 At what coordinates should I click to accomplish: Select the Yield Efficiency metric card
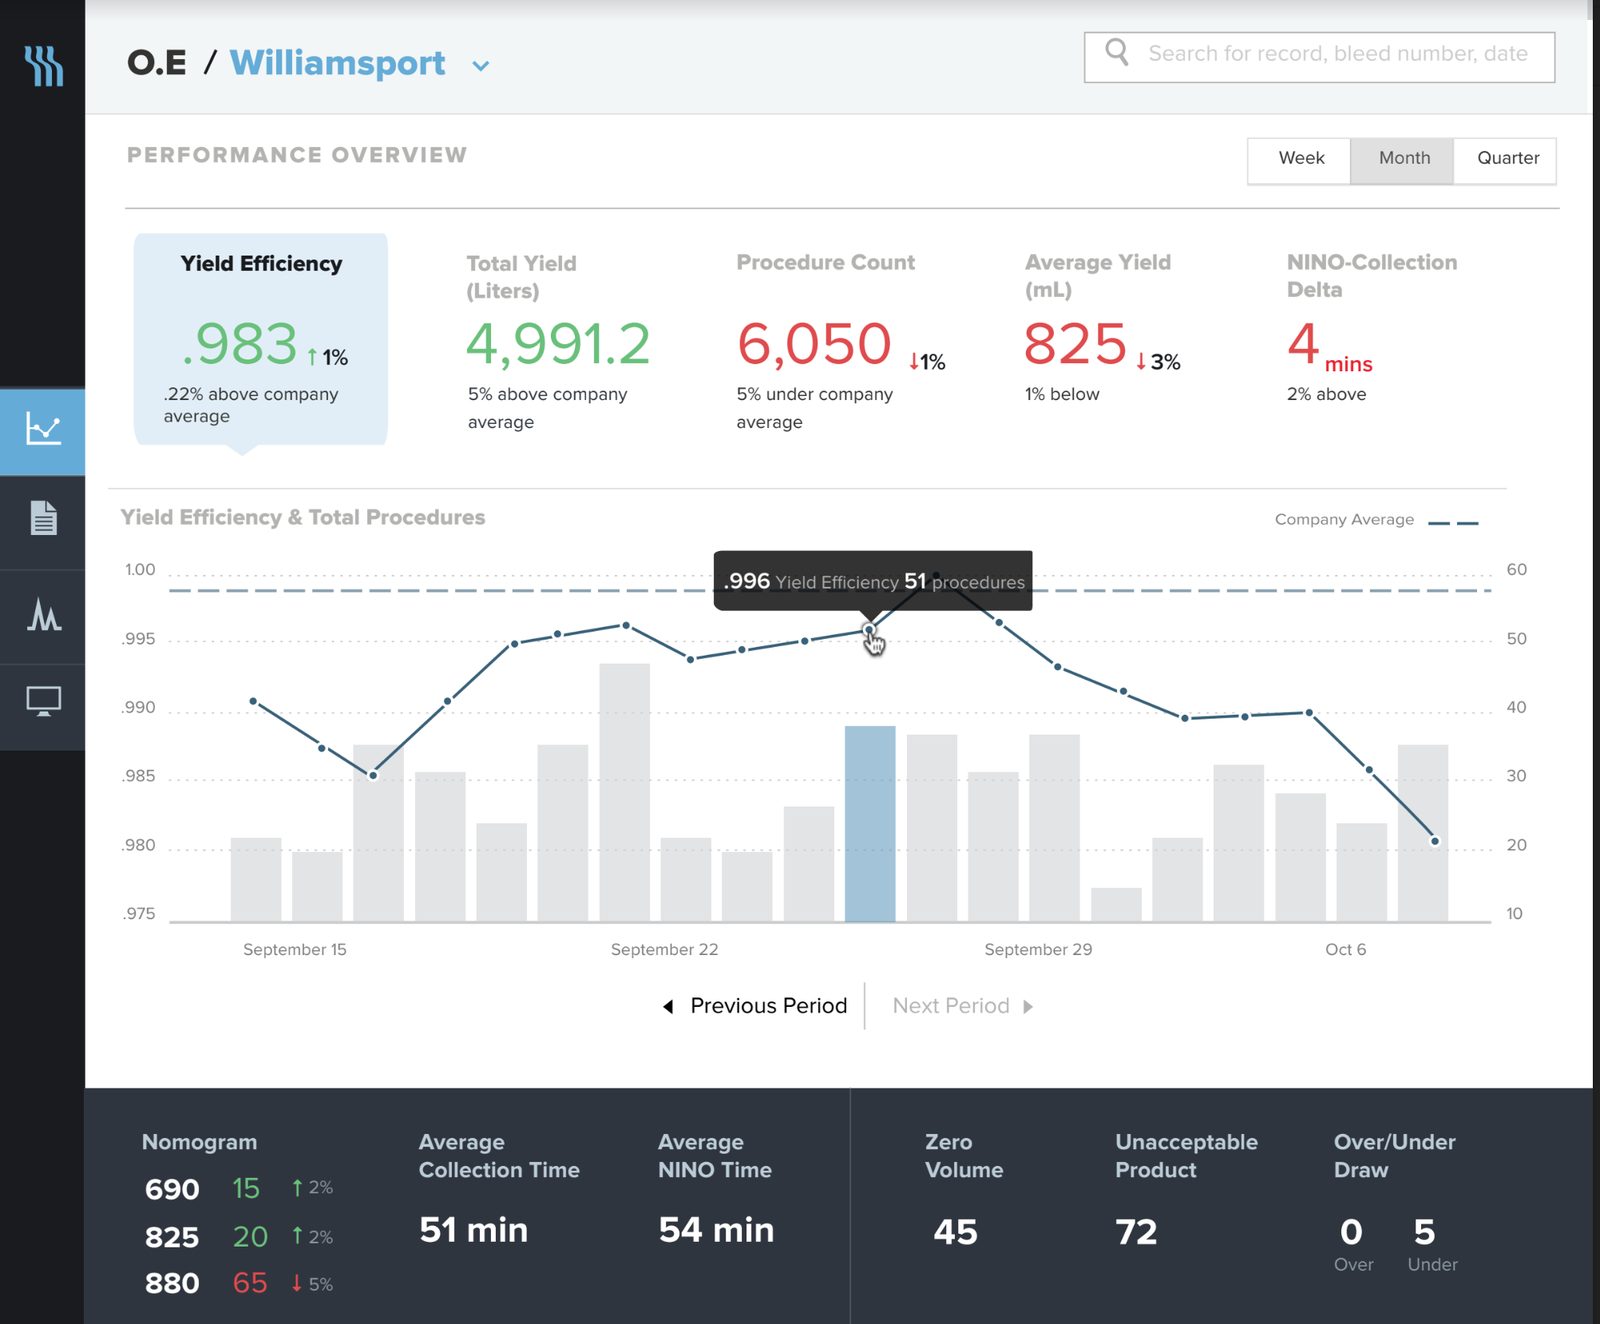coord(261,339)
